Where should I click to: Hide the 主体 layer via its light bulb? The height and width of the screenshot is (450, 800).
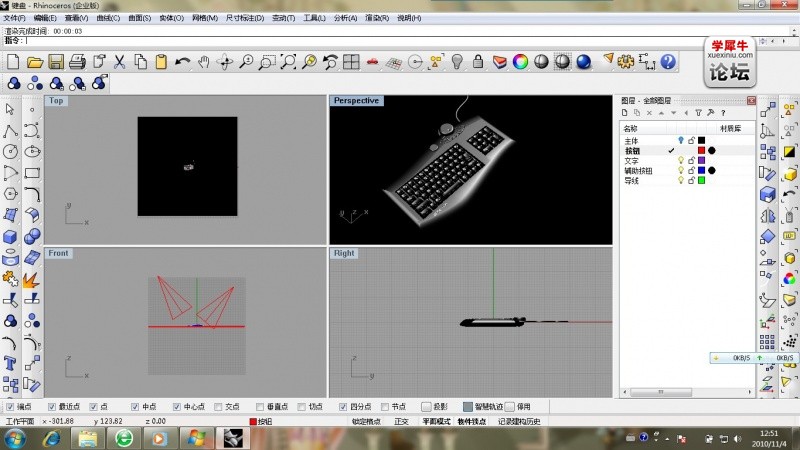[x=681, y=140]
